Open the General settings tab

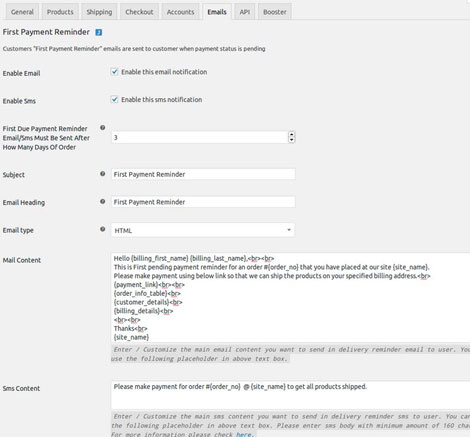(22, 12)
